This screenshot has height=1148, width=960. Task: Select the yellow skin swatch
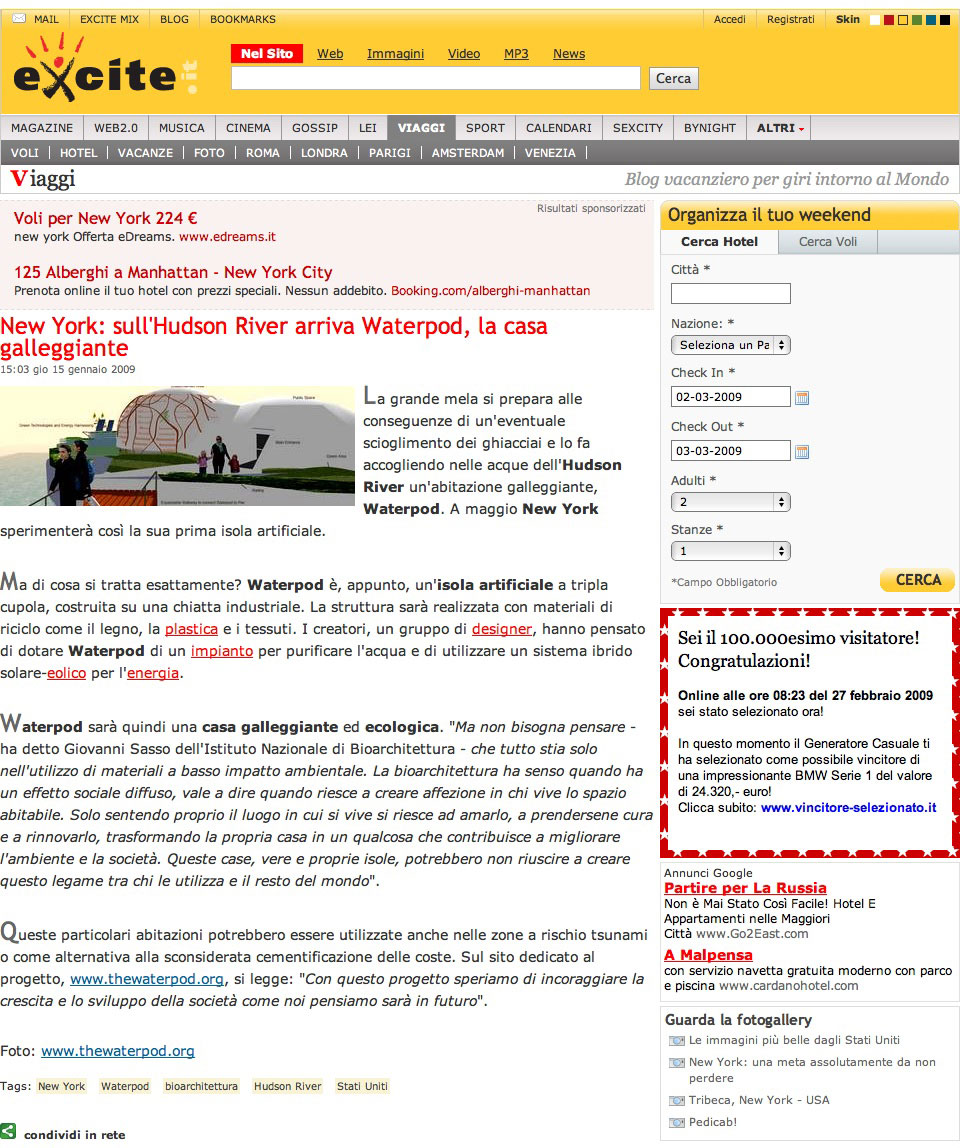903,20
